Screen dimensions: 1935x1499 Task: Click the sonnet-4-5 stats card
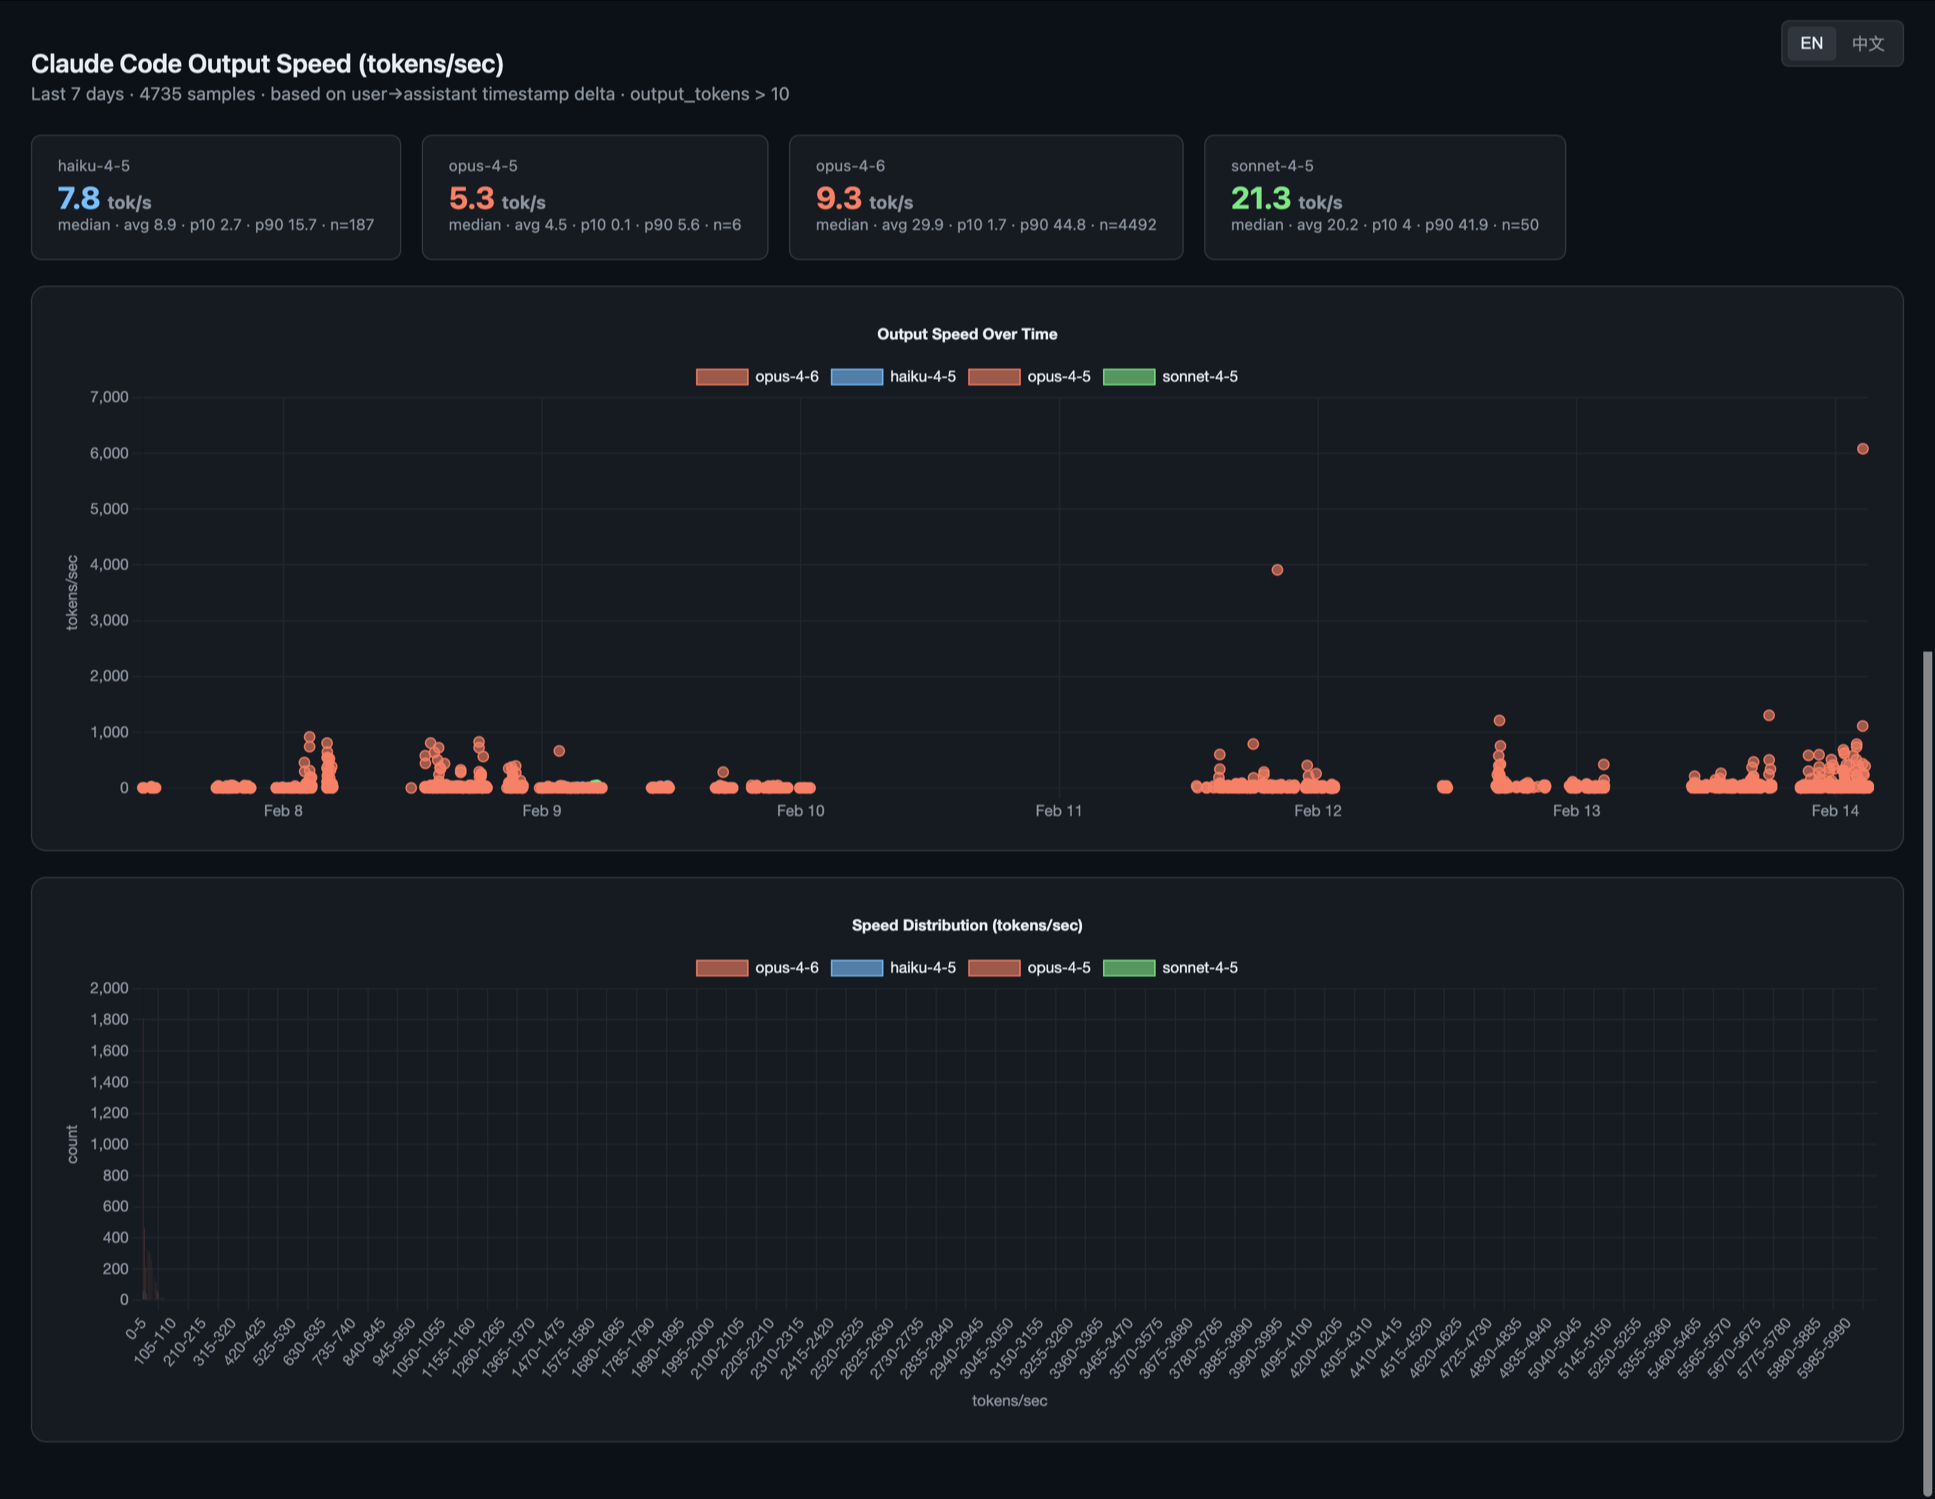coord(1384,197)
